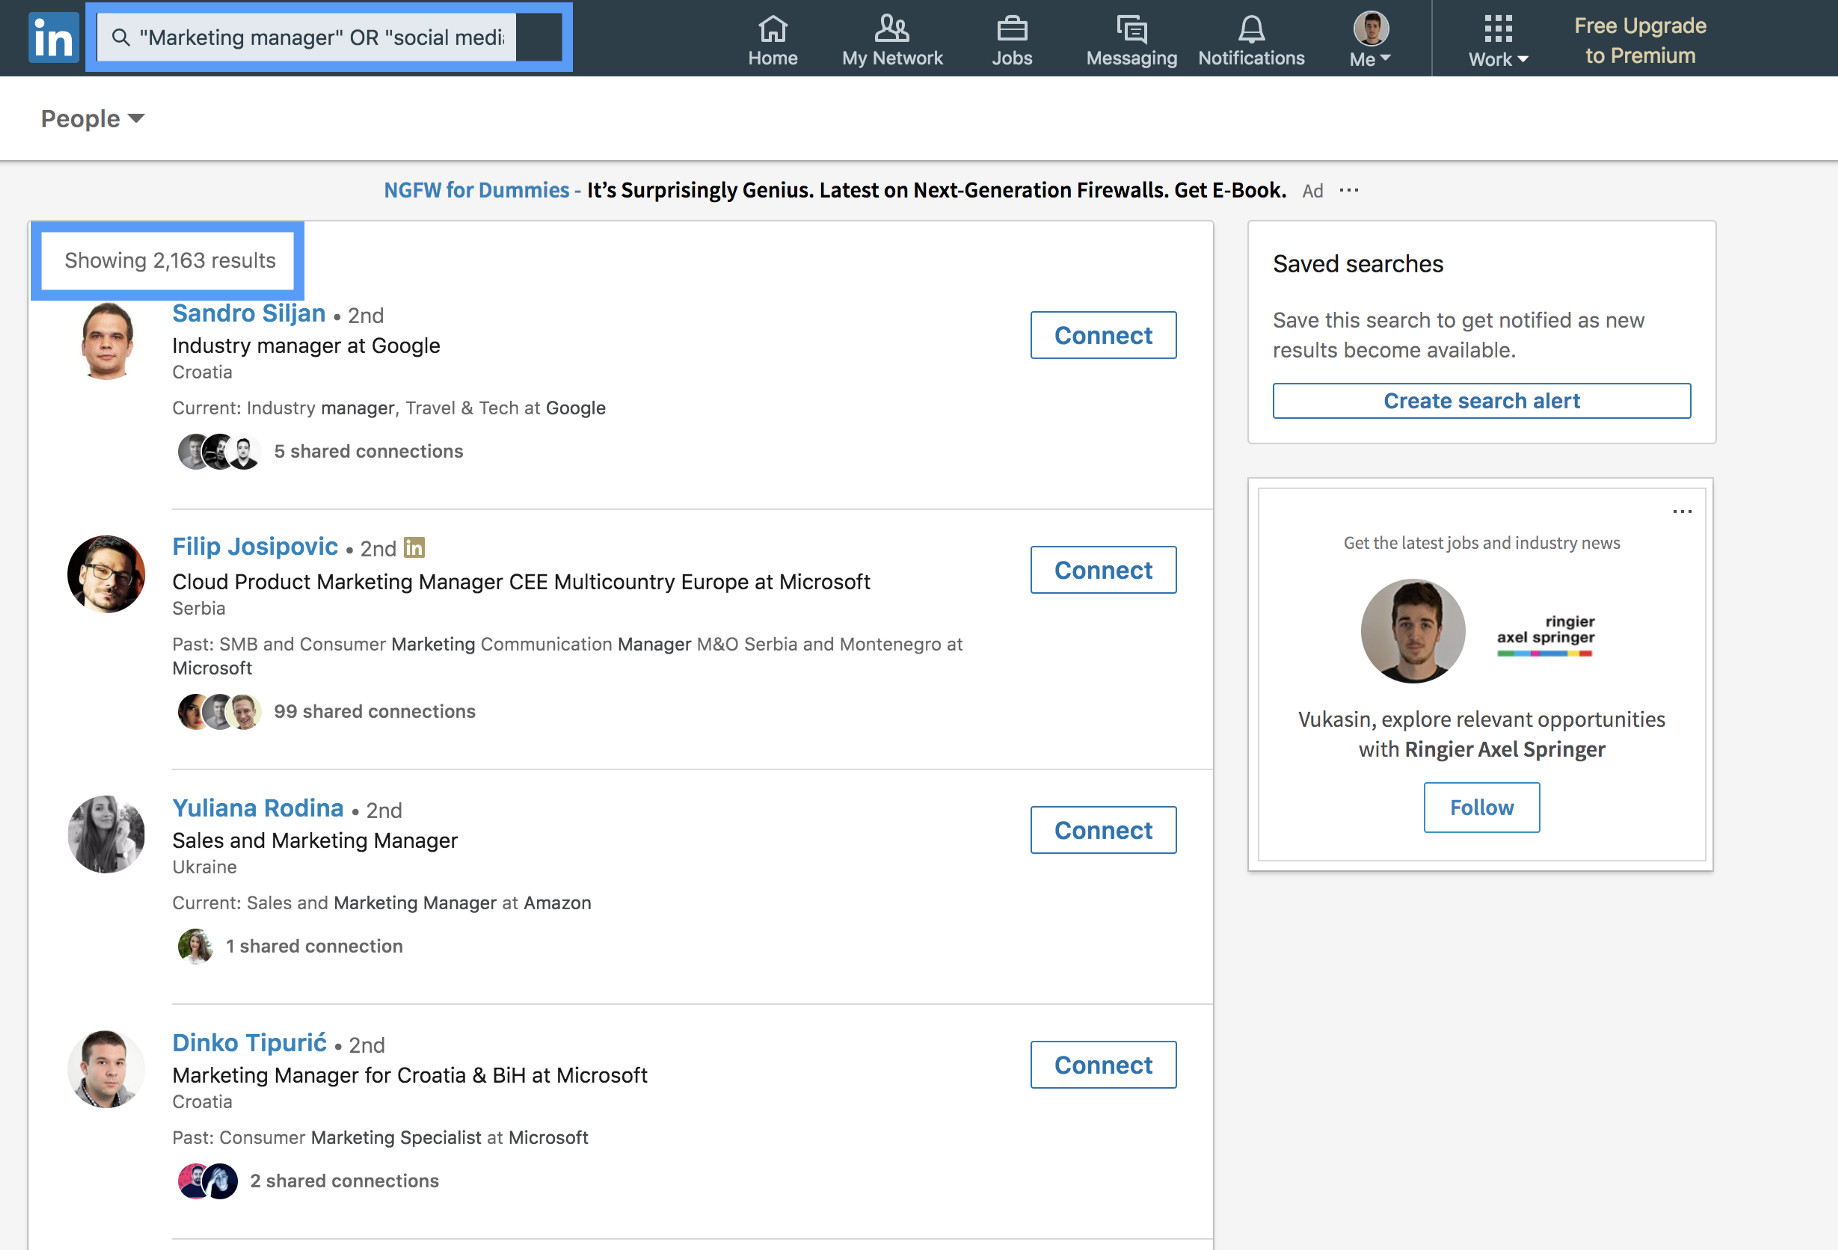
Task: Open Filip Josipovic's profile
Action: (255, 546)
